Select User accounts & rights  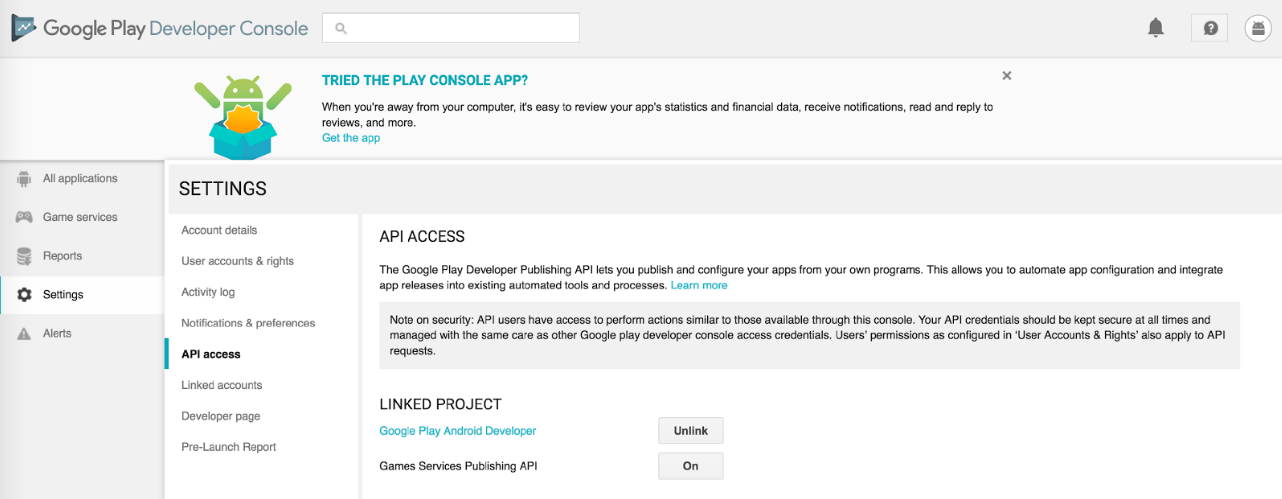[x=237, y=261]
